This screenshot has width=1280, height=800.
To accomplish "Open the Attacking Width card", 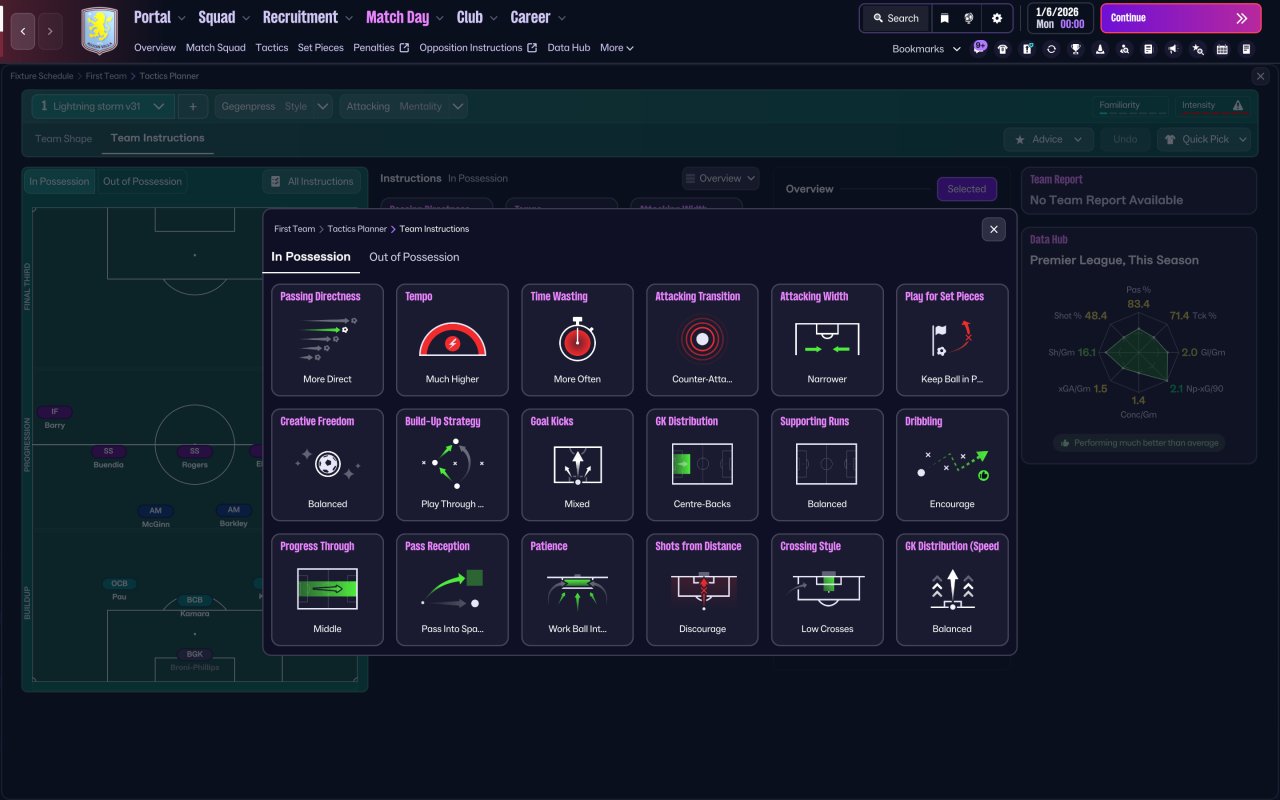I will [827, 340].
